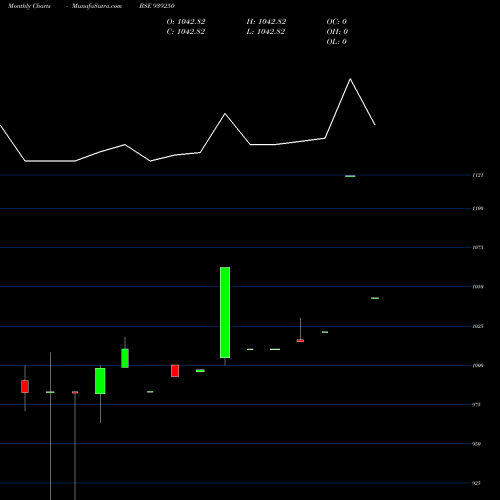
Task: Click the 1025 price axis label
Action: pyautogui.click(x=478, y=326)
